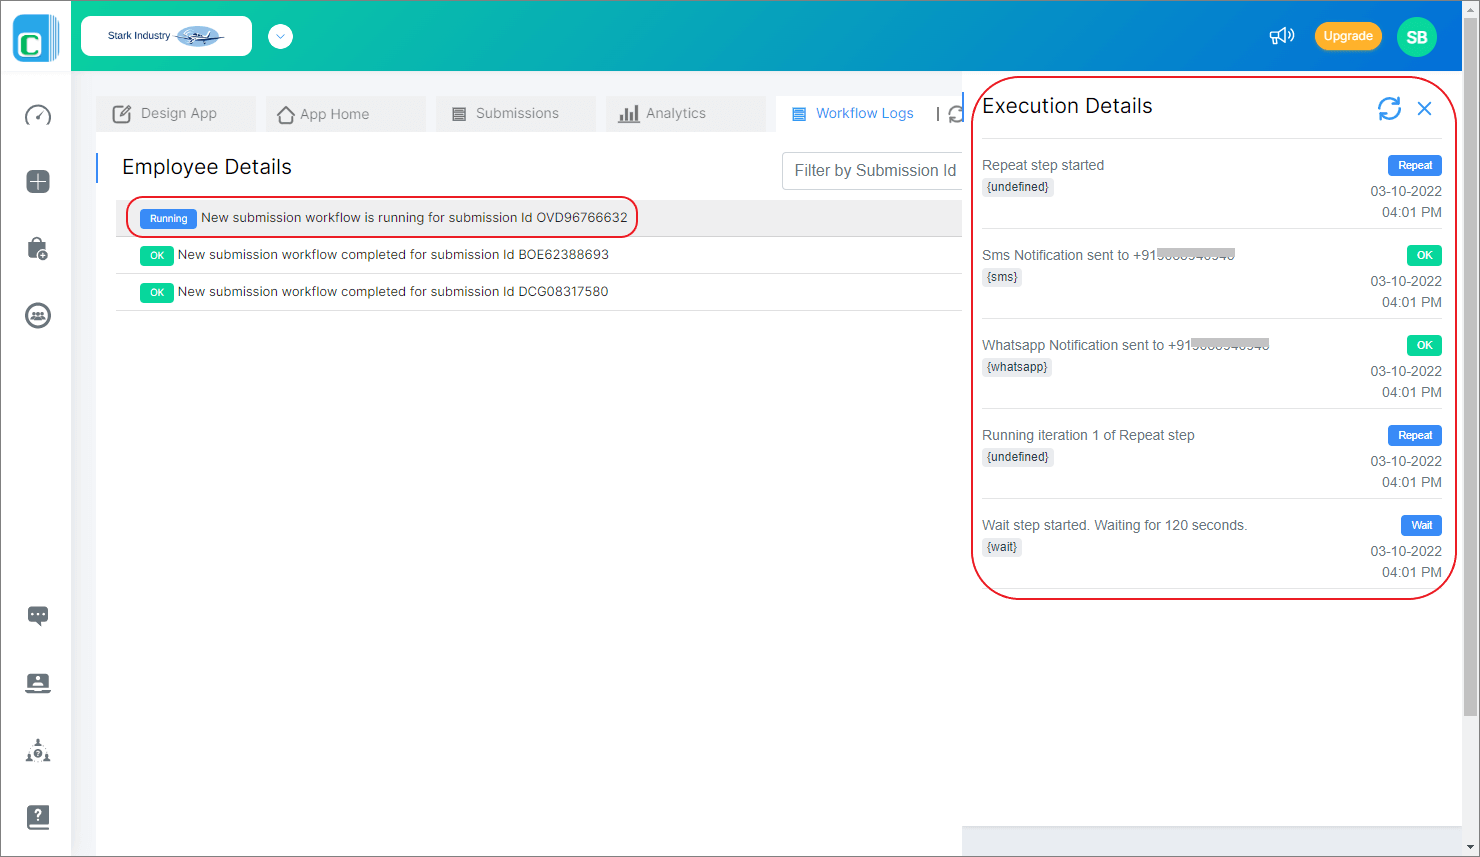
Task: Expand the workspace dropdown next to Stark Industry
Action: click(x=280, y=35)
